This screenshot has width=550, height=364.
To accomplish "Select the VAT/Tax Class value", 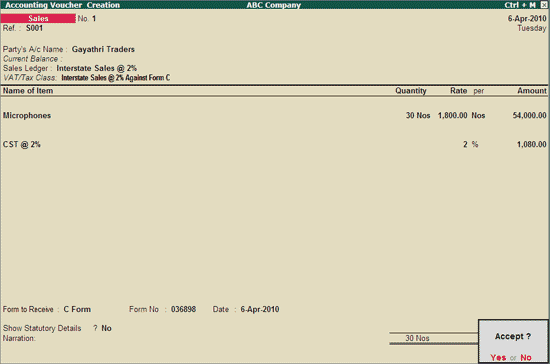I will (x=116, y=77).
